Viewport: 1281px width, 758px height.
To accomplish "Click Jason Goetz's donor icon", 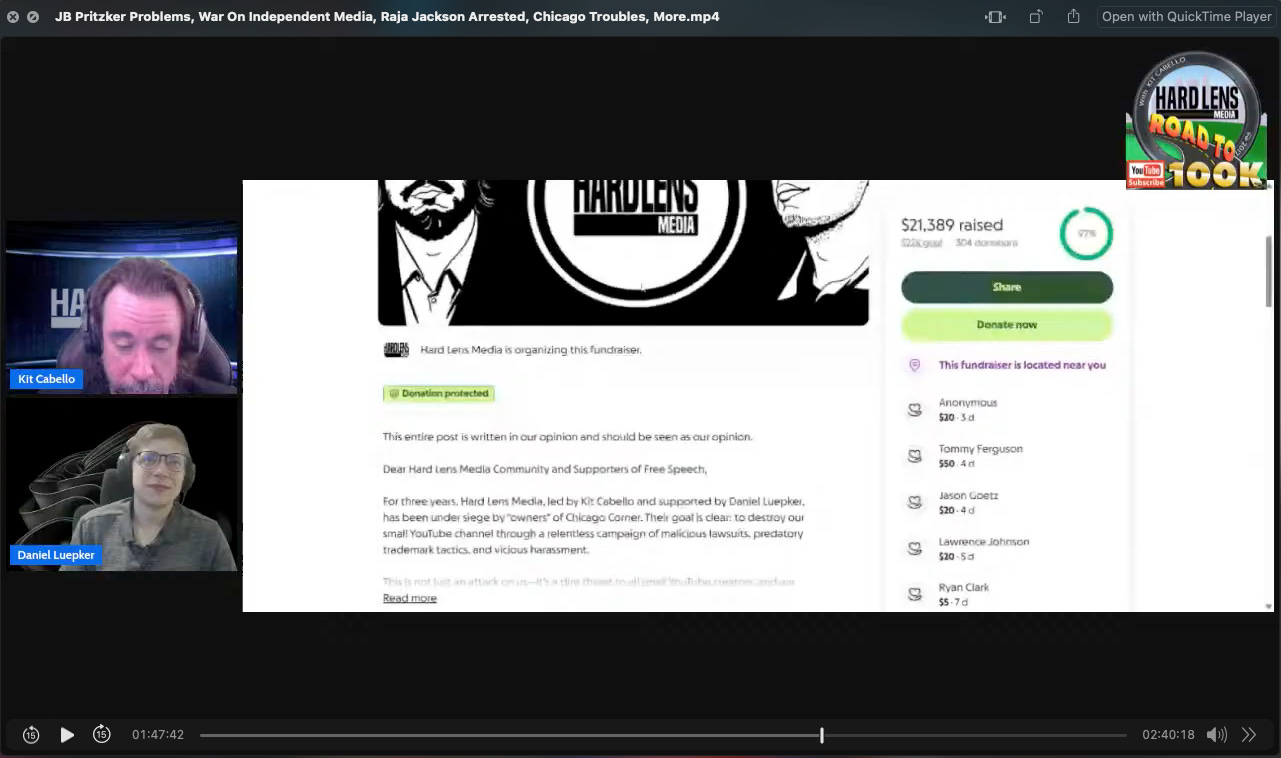I will point(914,502).
